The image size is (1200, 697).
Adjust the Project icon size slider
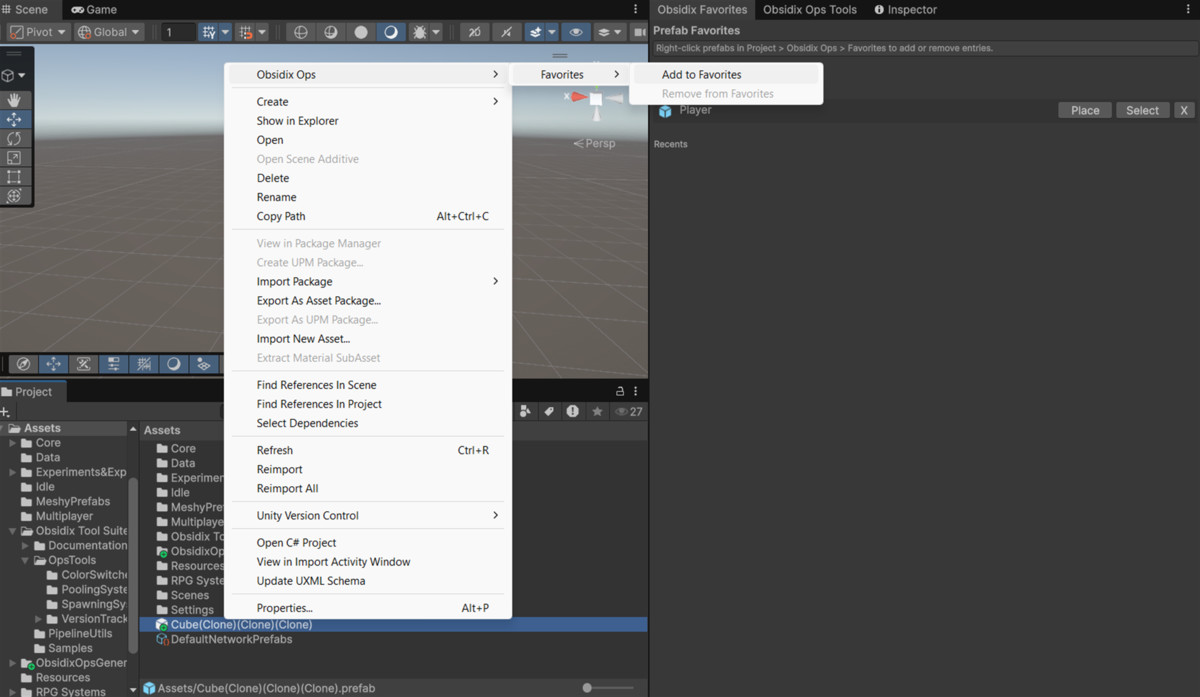pos(609,687)
